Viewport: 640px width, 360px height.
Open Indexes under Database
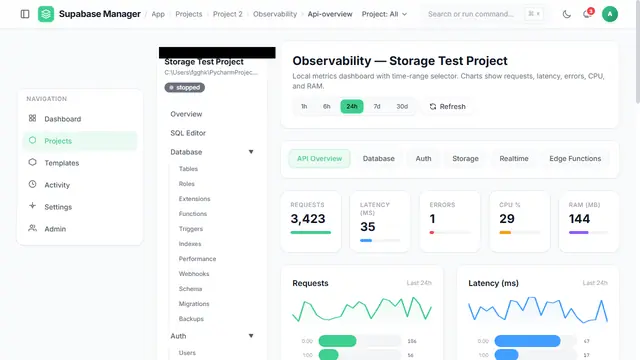190,244
